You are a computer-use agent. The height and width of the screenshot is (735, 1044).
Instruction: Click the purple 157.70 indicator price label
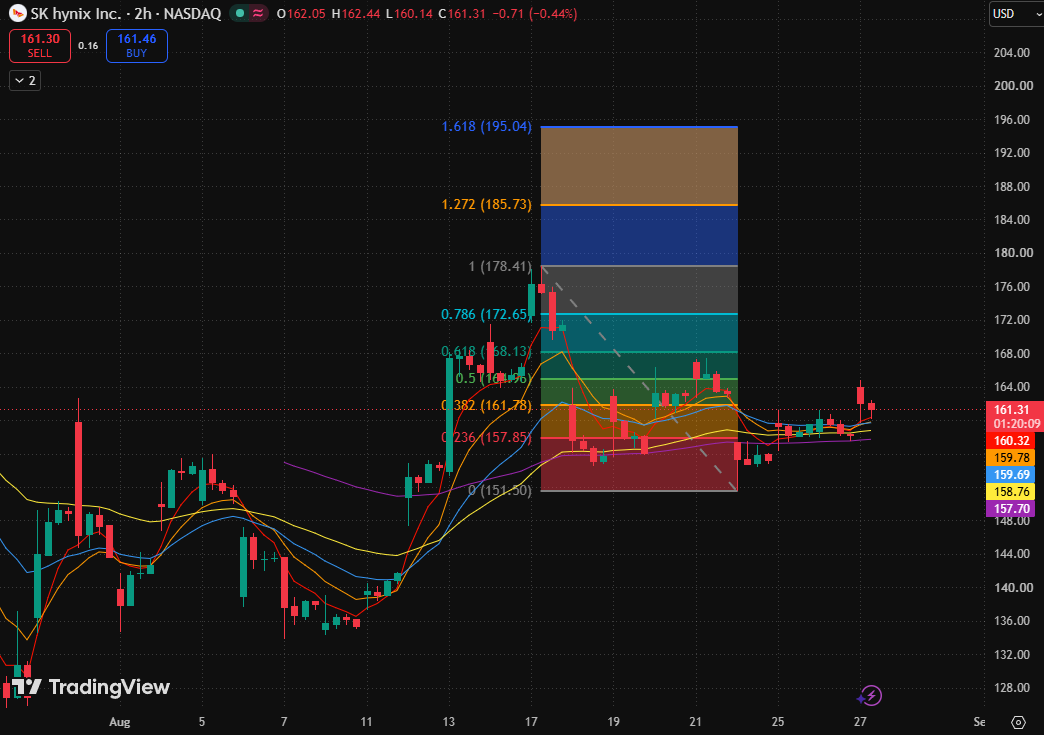pos(1012,509)
